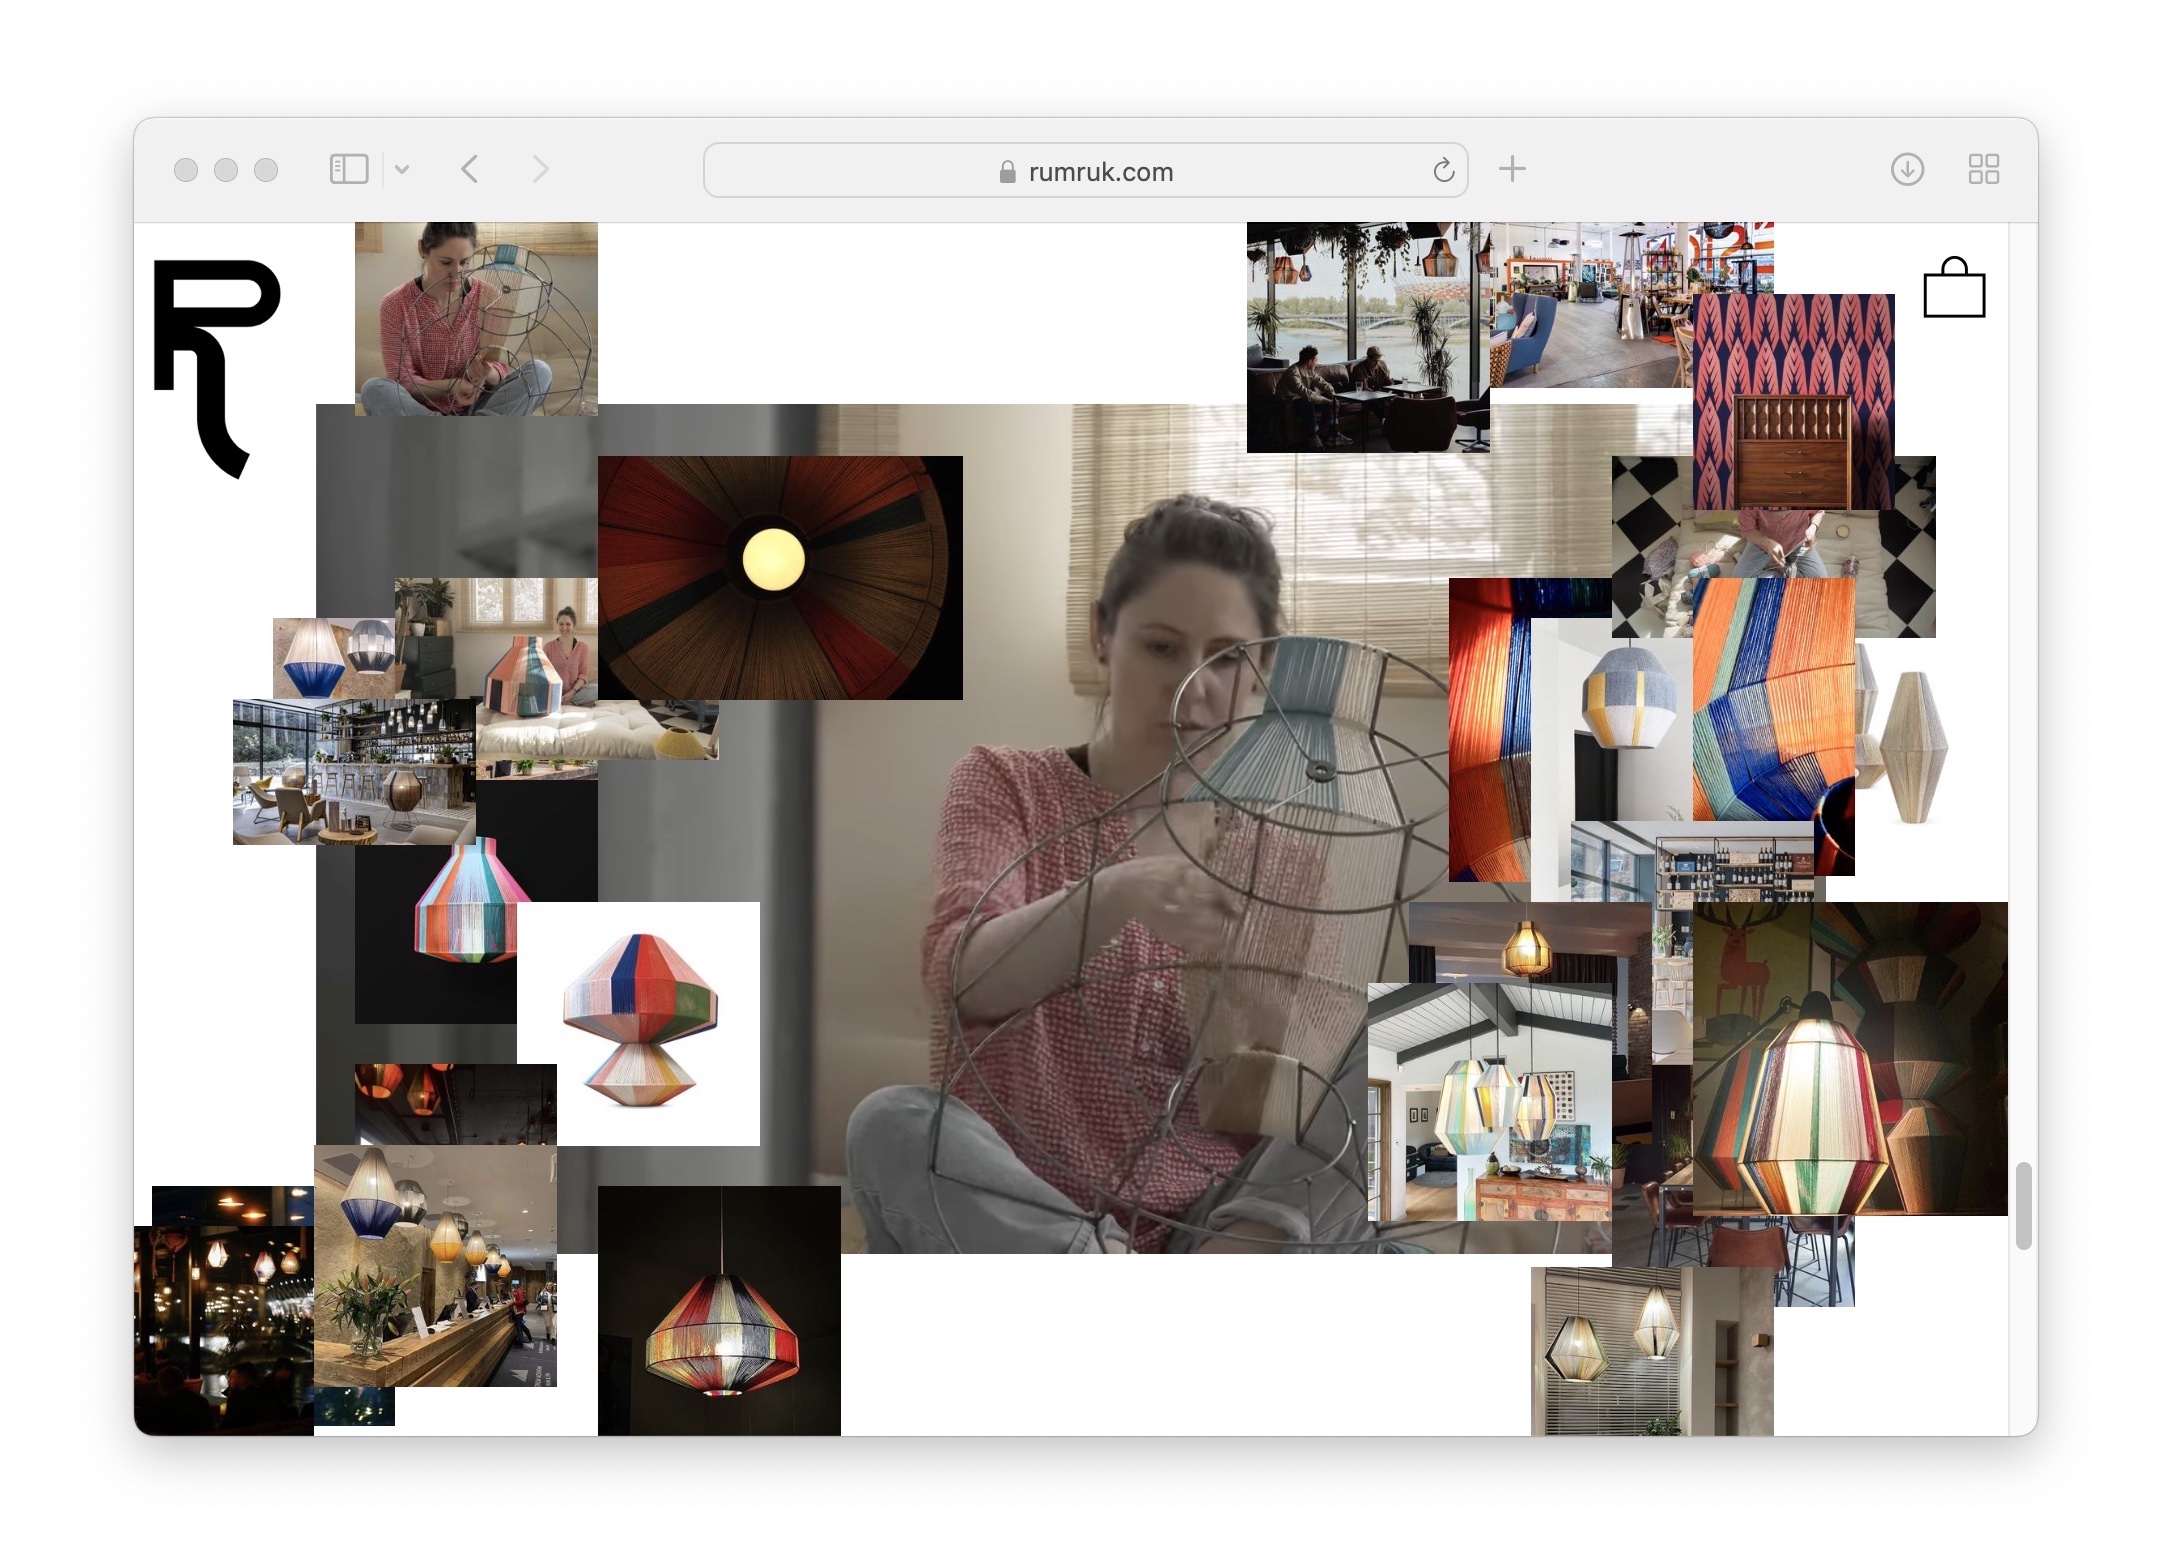Click the page's vertical scrollbar thumb
Image resolution: width=2172 pixels, height=1556 pixels.
pyautogui.click(x=2023, y=1205)
